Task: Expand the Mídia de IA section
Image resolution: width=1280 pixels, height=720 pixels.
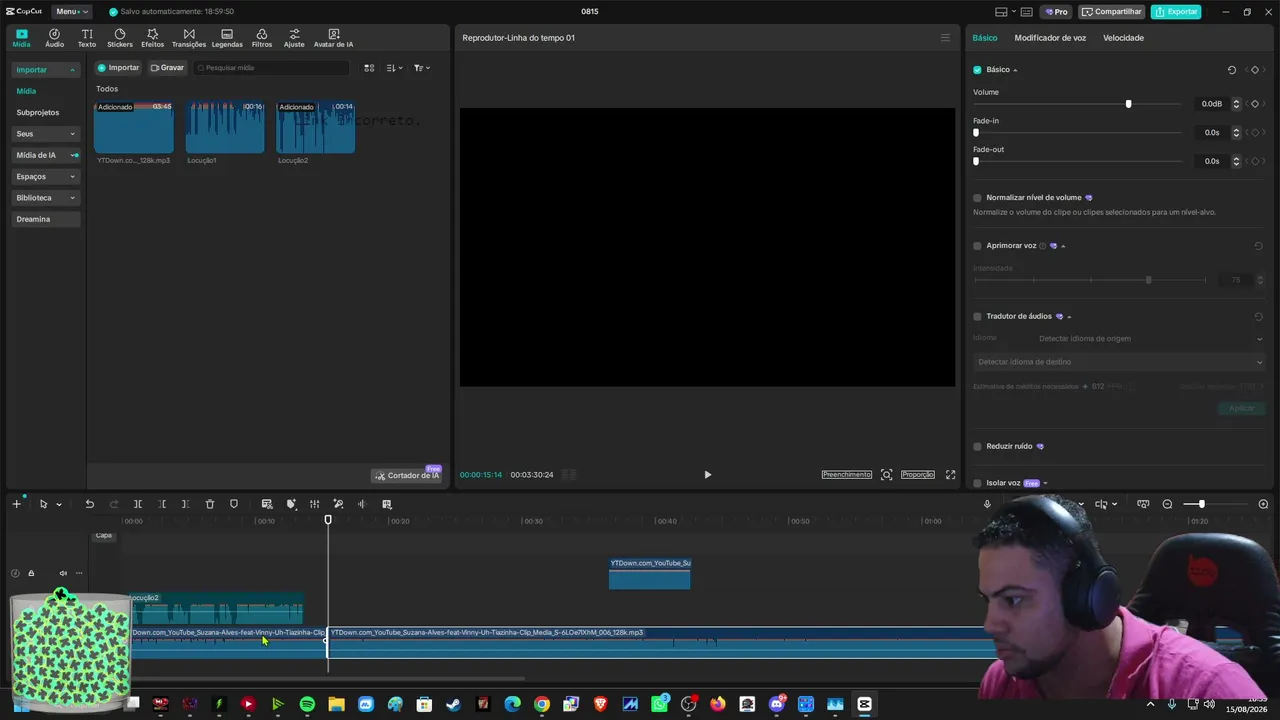Action: (46, 155)
